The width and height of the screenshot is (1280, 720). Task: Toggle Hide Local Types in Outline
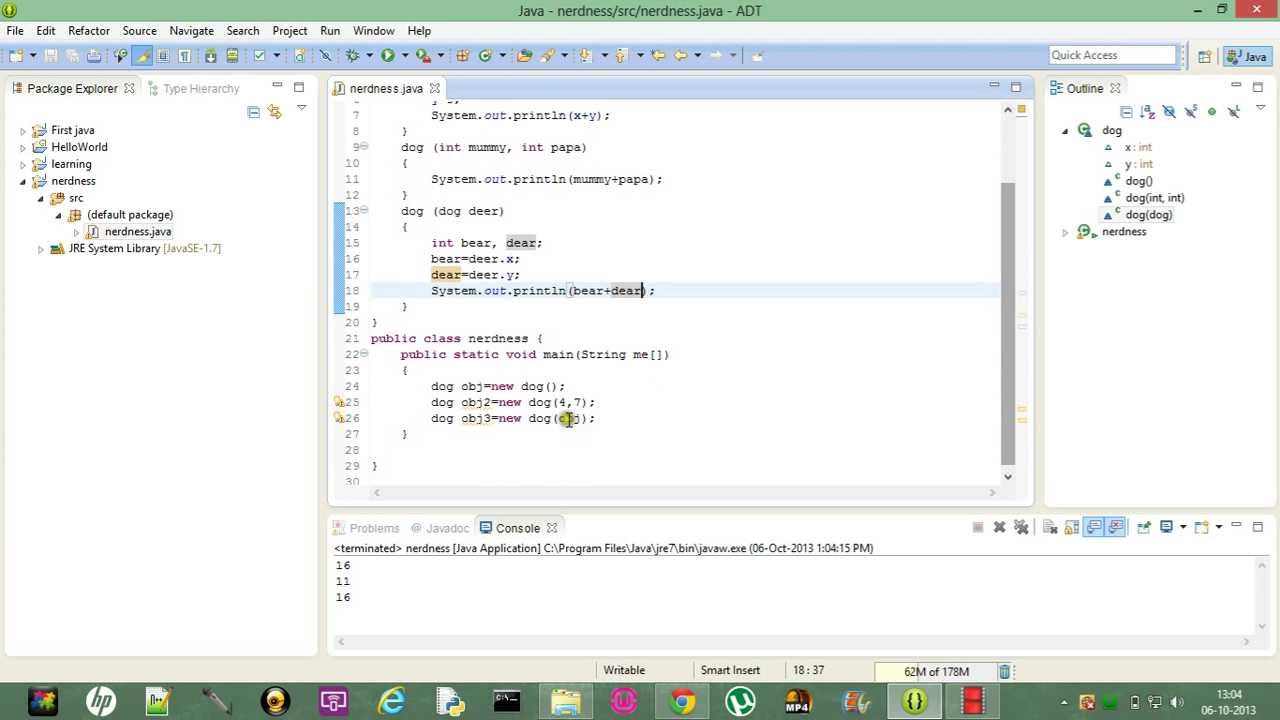[1233, 111]
